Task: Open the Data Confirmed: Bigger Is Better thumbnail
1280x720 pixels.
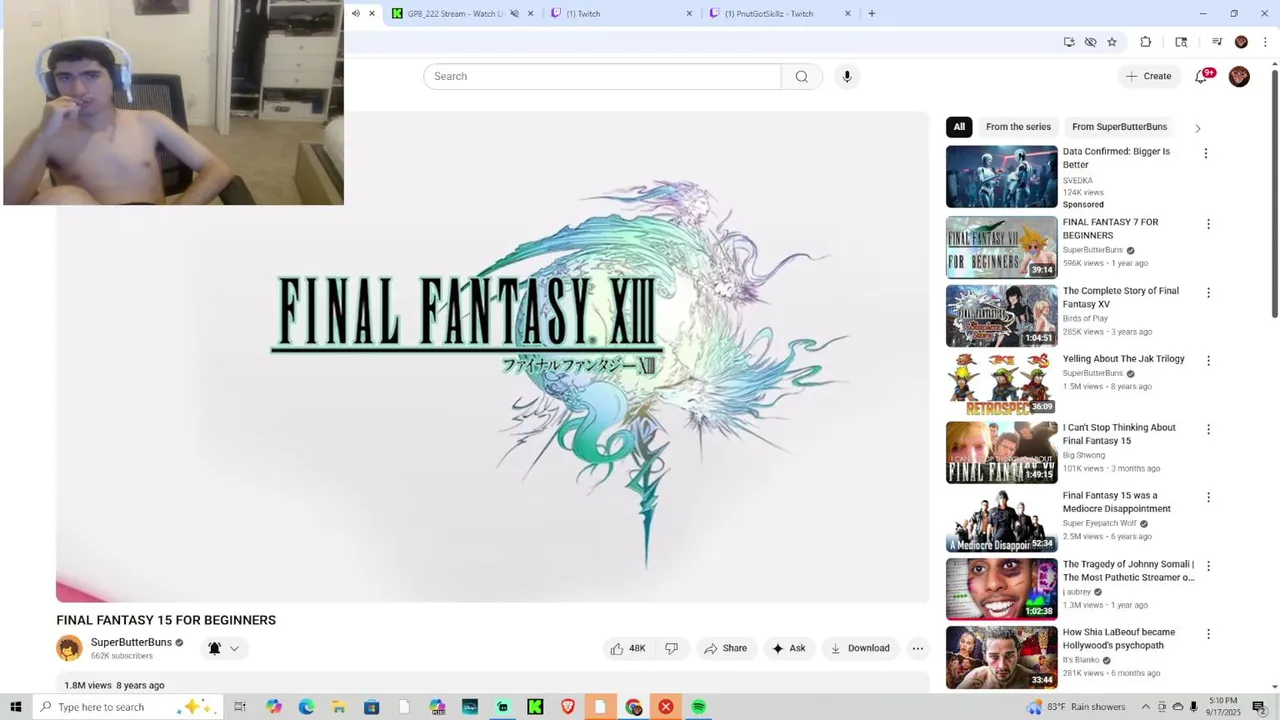Action: (x=1001, y=177)
